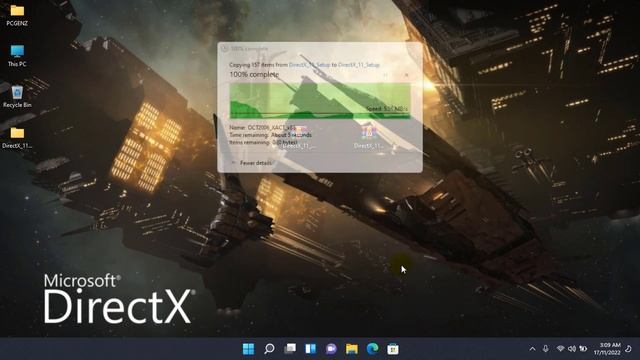Click the battery tray icon
Screen dimensions: 640x360
click(583, 349)
